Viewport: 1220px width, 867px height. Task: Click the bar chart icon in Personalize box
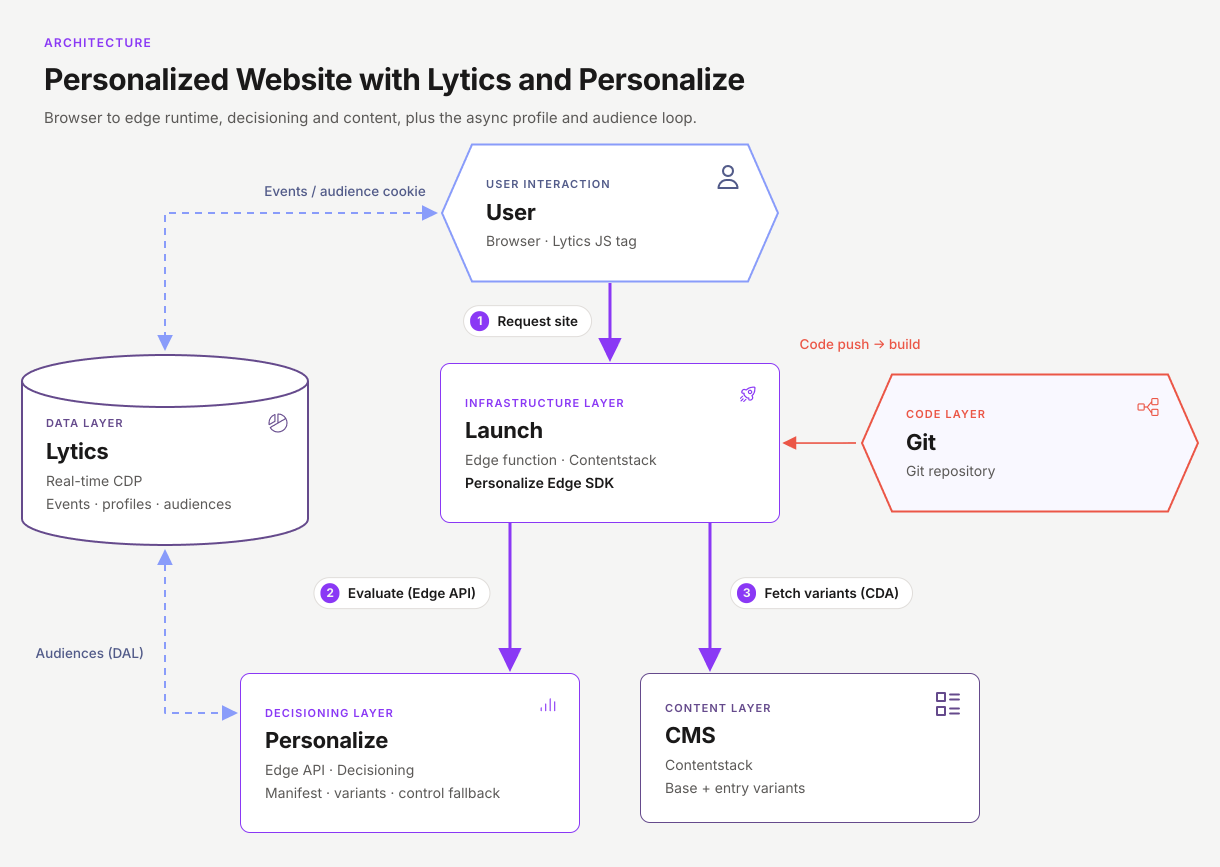click(548, 705)
